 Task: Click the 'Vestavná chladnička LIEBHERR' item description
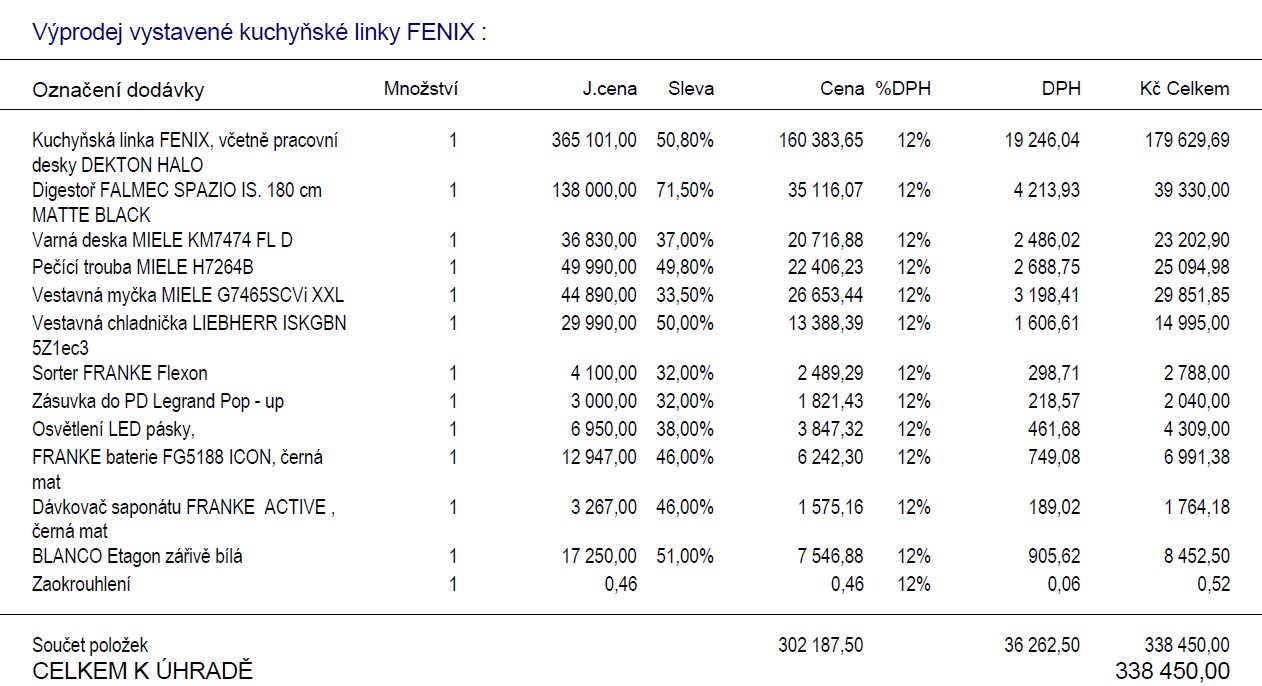[x=189, y=323]
